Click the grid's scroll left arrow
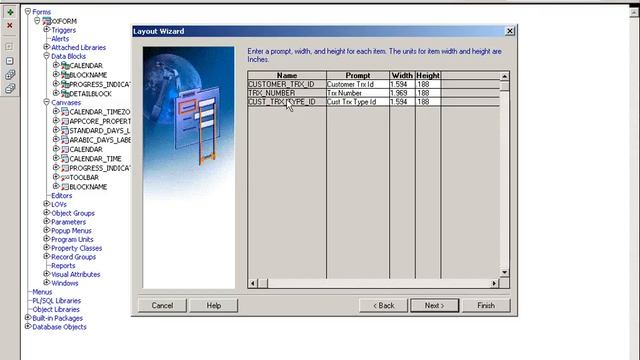The height and width of the screenshot is (360, 640). coord(253,283)
